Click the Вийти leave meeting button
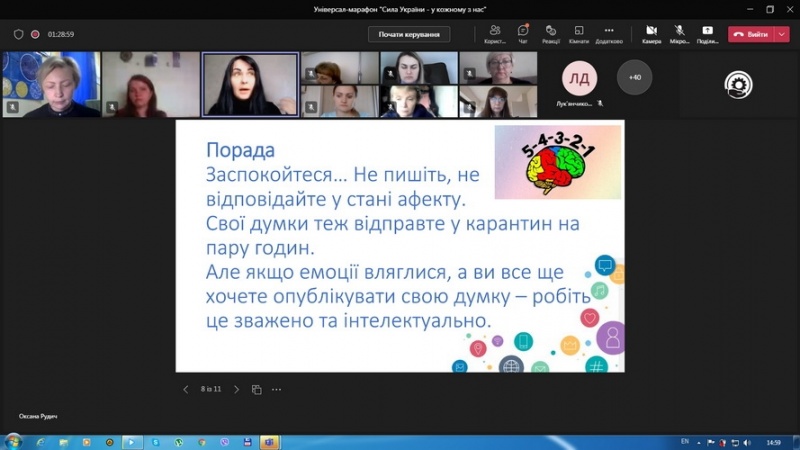This screenshot has width=800, height=450. [751, 34]
